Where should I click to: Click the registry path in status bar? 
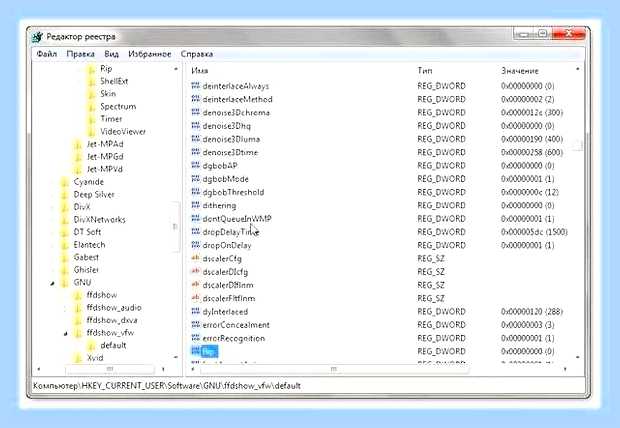(167, 386)
